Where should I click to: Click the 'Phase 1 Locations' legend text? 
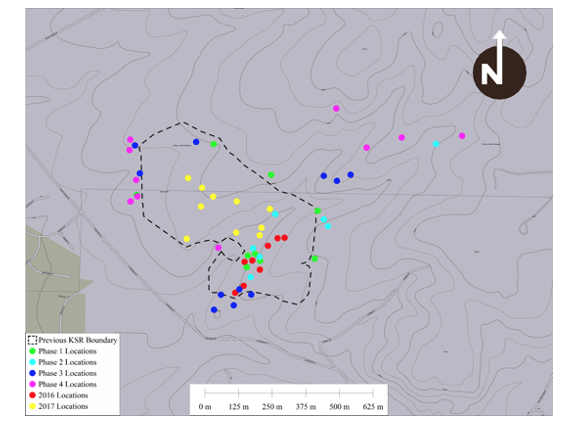68,351
